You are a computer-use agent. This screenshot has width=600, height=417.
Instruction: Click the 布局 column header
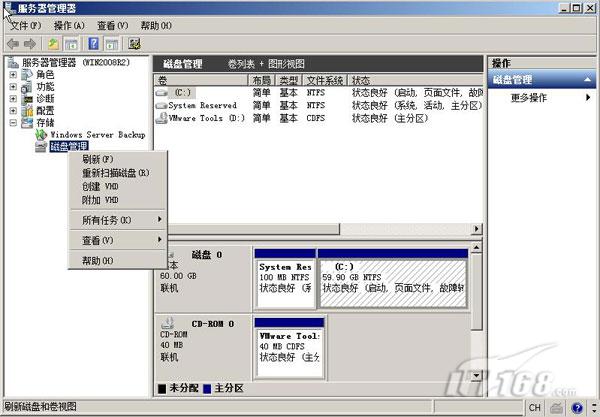coord(262,80)
